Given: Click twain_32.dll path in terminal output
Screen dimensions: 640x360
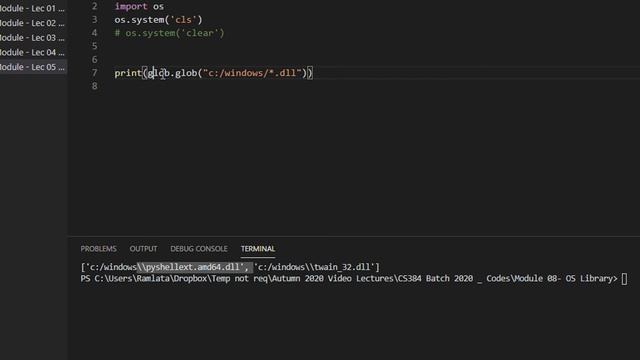Looking at the screenshot, I should pyautogui.click(x=314, y=267).
